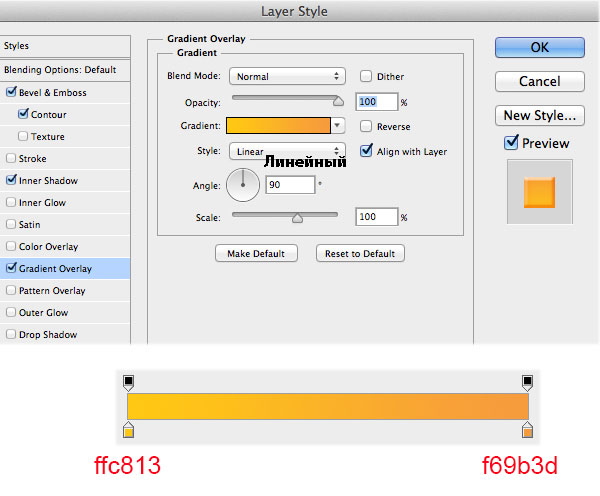Open the Blend Mode dropdown
600x496 pixels.
pyautogui.click(x=287, y=76)
